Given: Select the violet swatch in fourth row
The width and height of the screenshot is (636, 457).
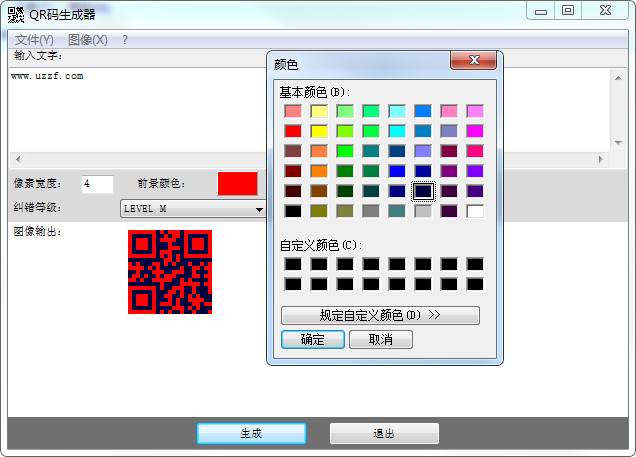Looking at the screenshot, I should coord(475,171).
